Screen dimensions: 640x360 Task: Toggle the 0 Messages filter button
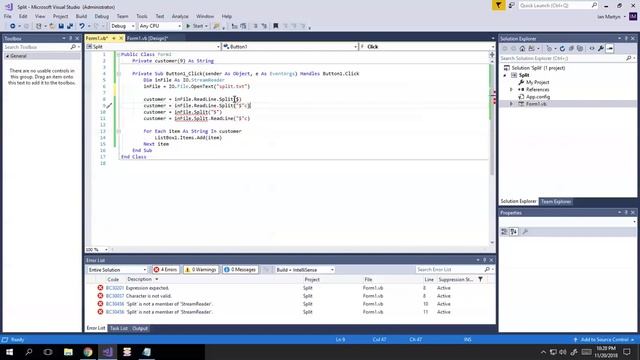coord(240,270)
